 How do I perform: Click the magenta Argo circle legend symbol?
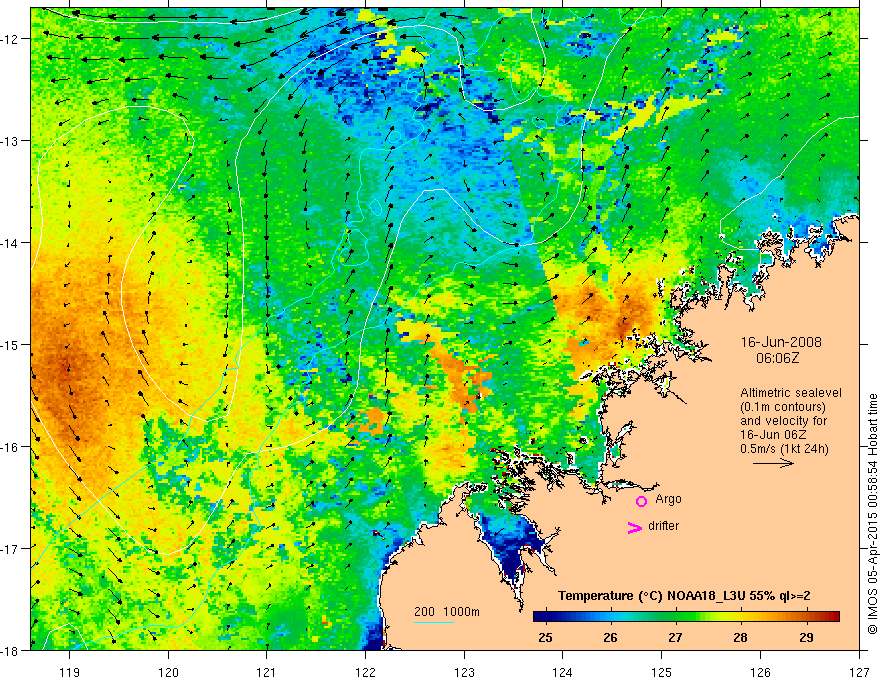(x=641, y=501)
